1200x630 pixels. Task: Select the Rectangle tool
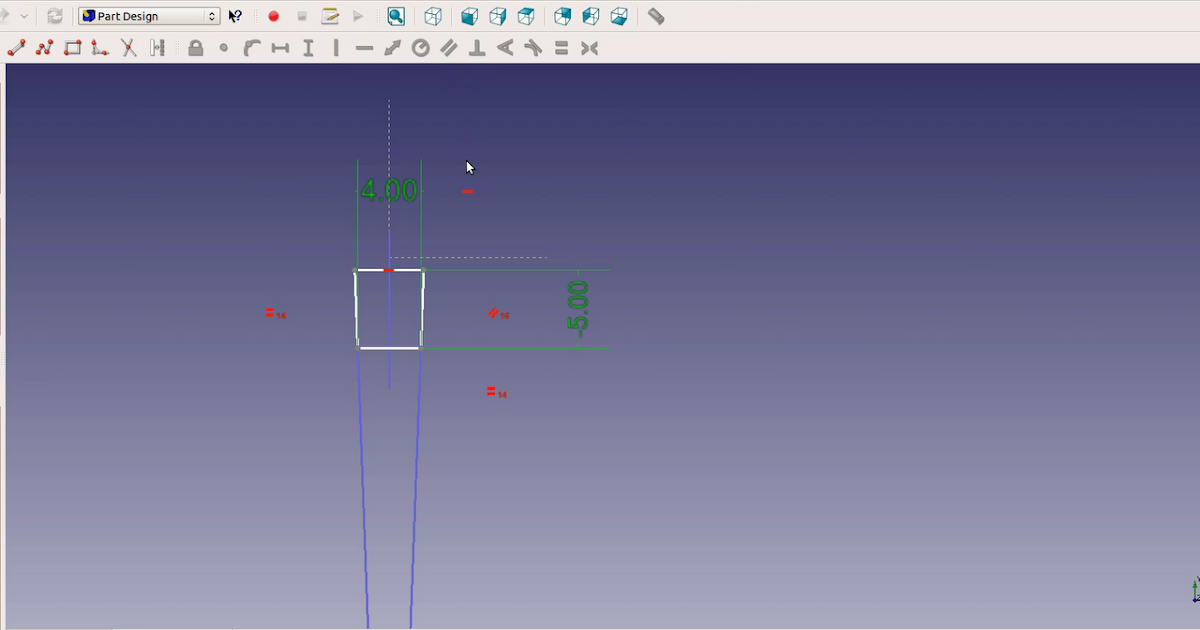click(72, 47)
